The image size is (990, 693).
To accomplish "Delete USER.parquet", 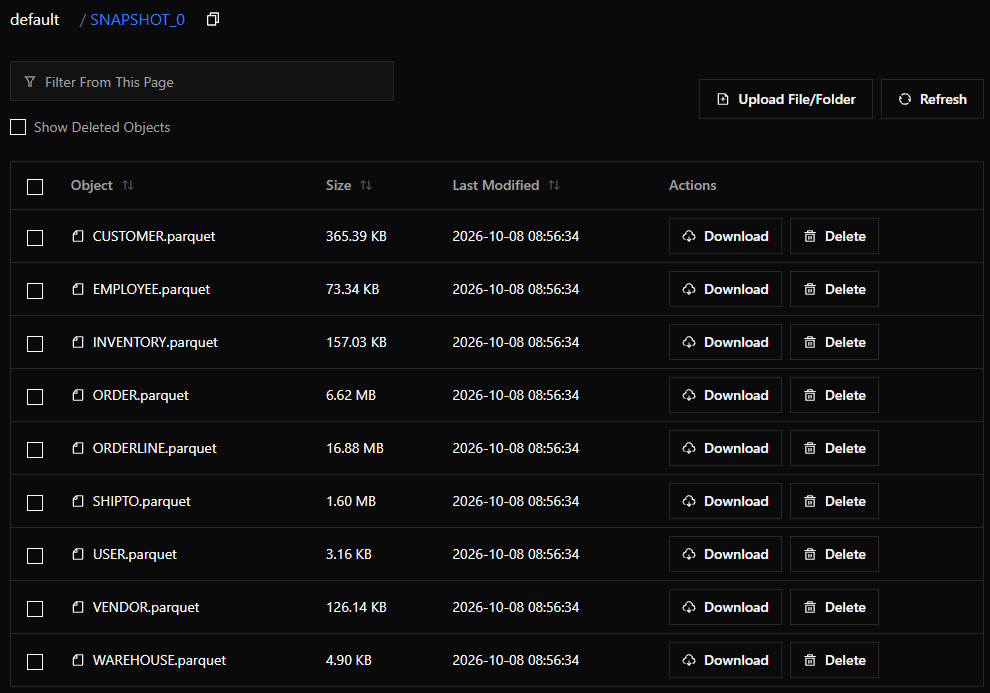I will pyautogui.click(x=834, y=554).
